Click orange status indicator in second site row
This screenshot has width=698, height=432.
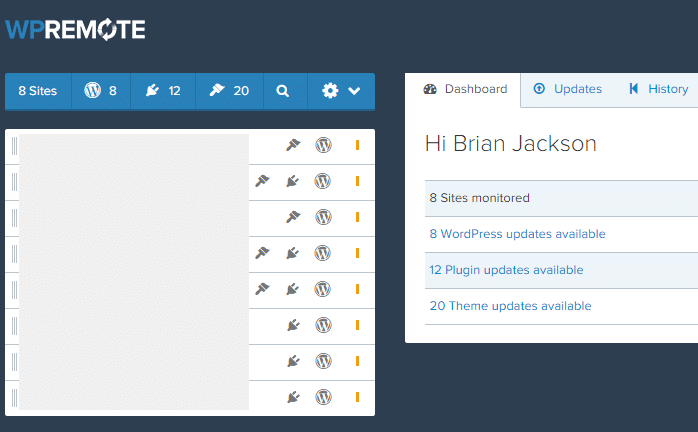[x=357, y=181]
